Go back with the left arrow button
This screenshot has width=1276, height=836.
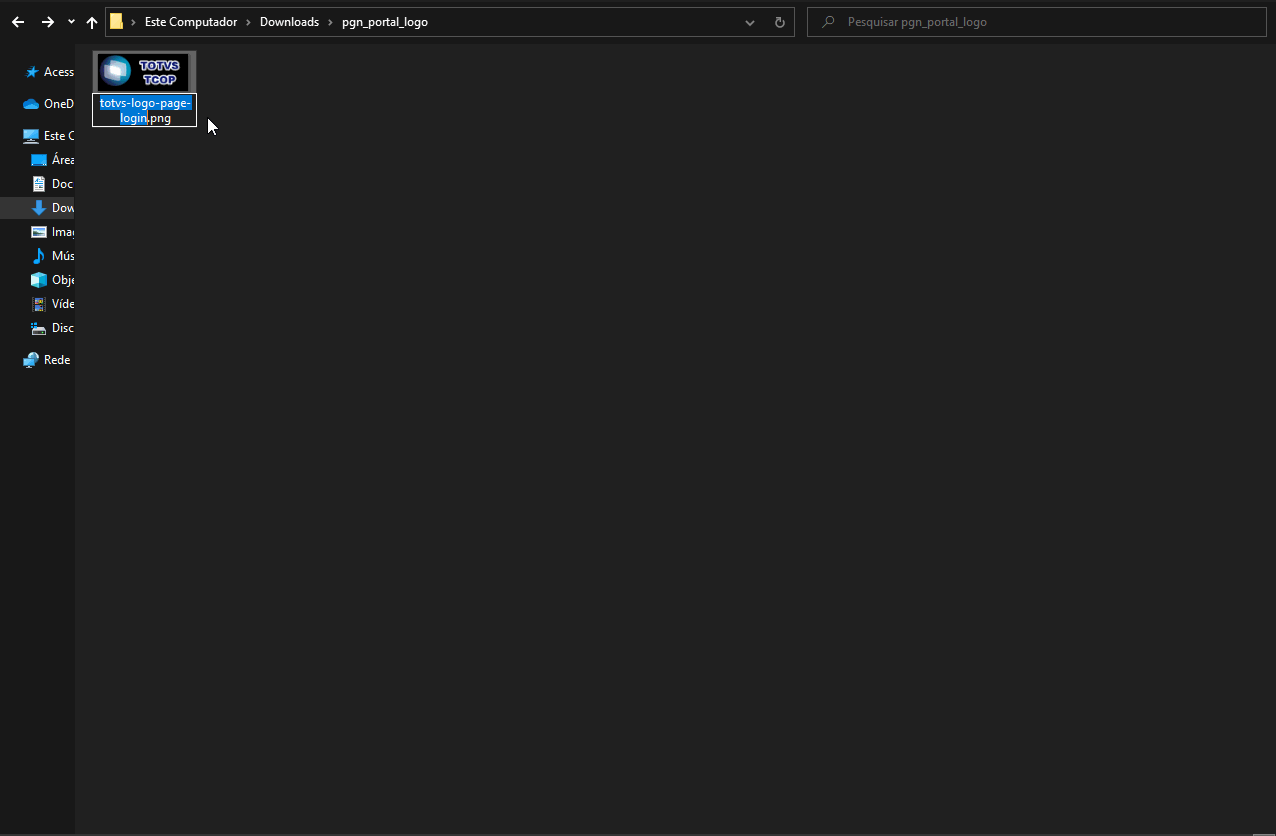click(x=18, y=22)
